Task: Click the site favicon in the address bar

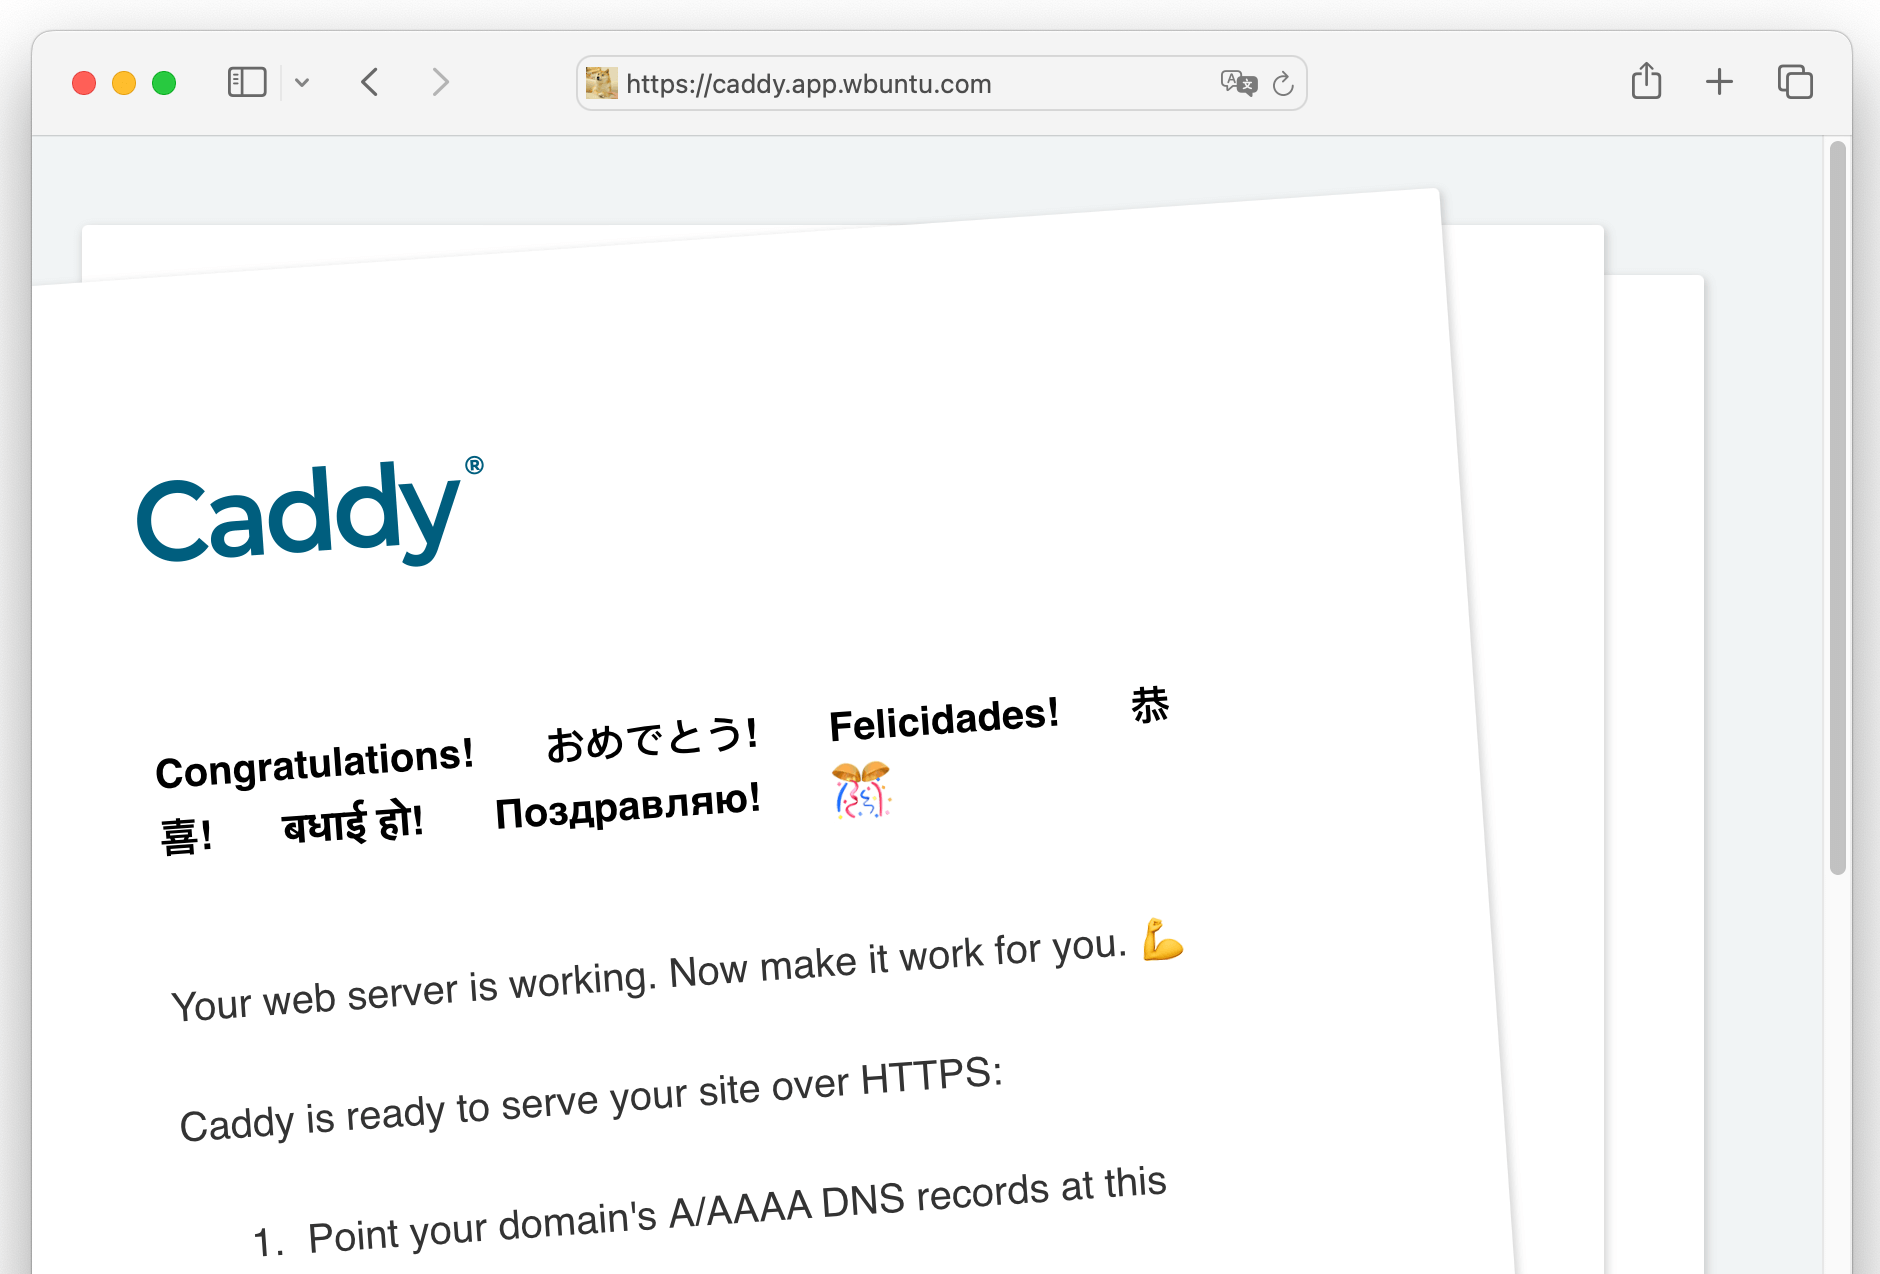Action: point(601,83)
